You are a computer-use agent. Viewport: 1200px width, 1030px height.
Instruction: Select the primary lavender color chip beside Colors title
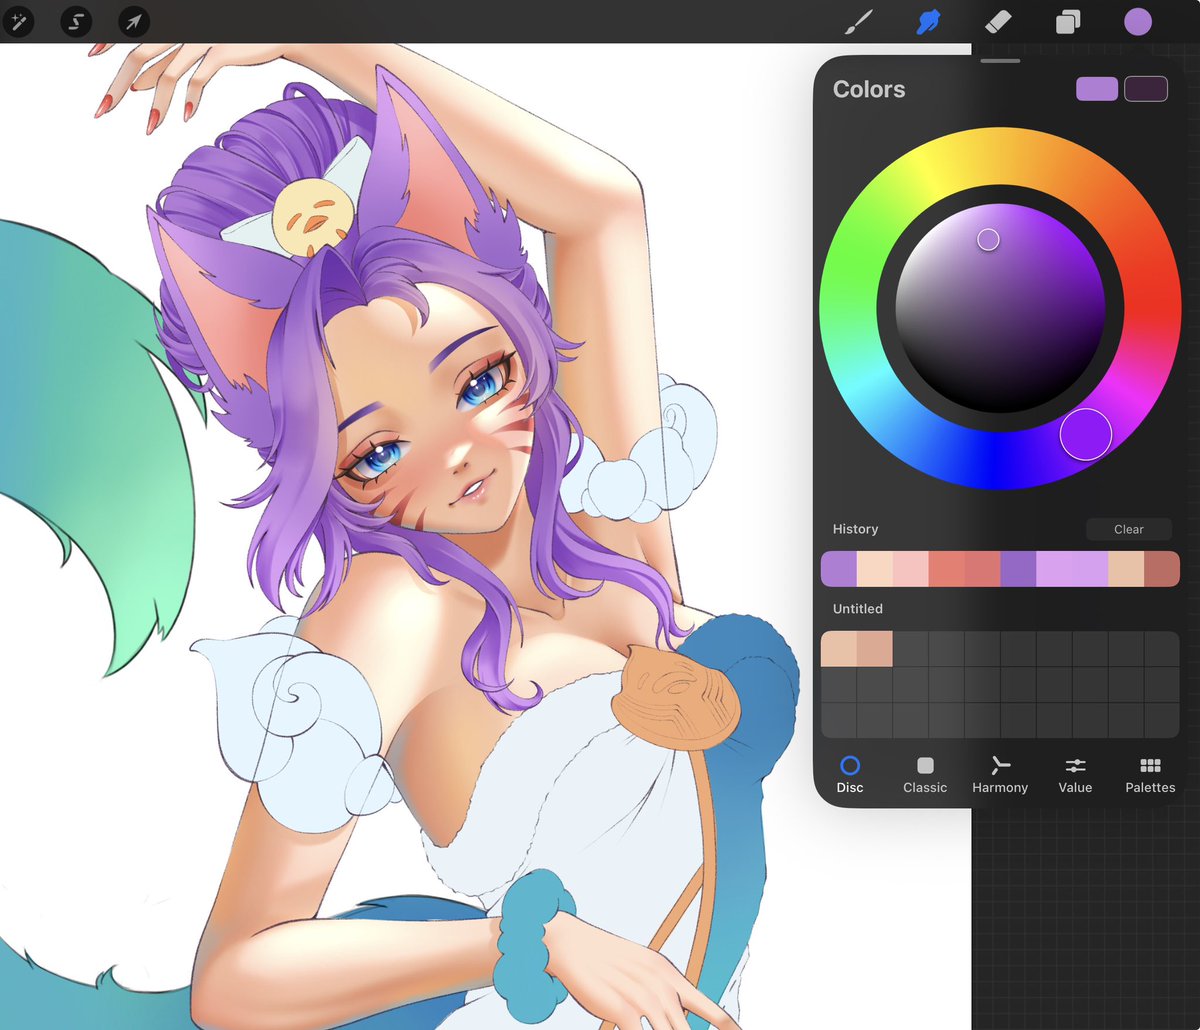coord(1097,89)
